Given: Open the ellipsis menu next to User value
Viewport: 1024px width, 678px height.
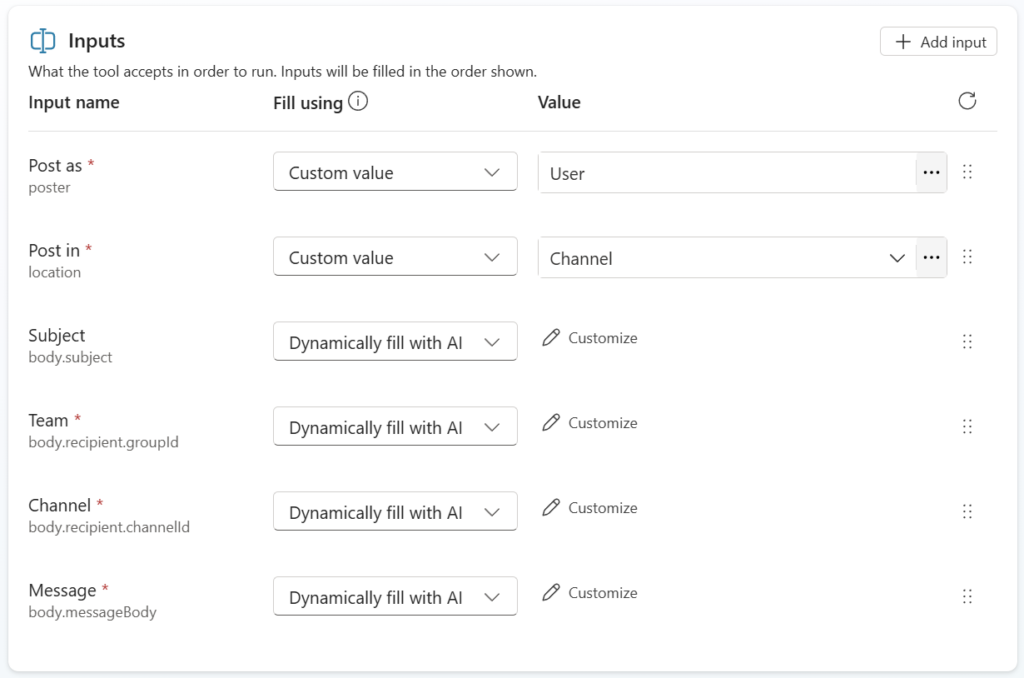Looking at the screenshot, I should point(931,172).
